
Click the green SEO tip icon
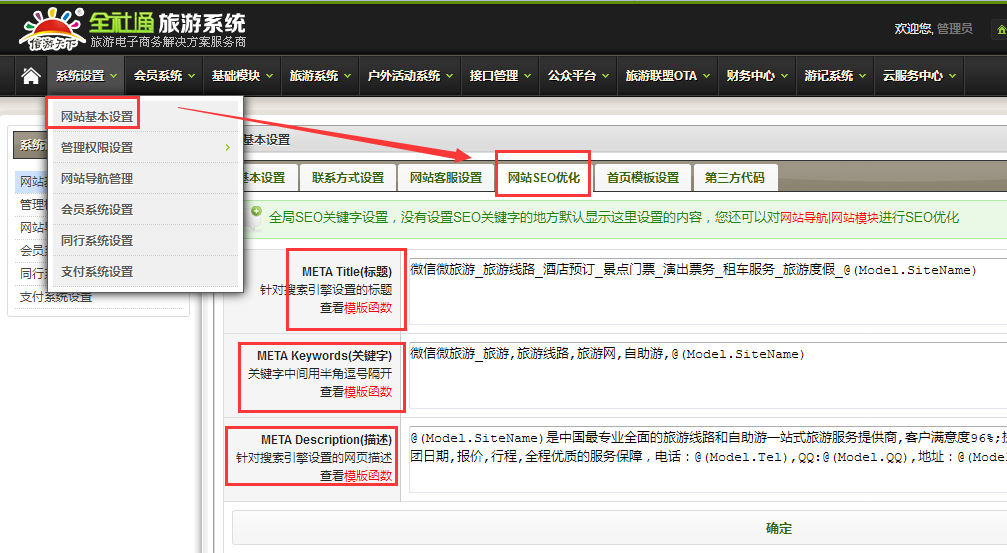click(x=255, y=214)
